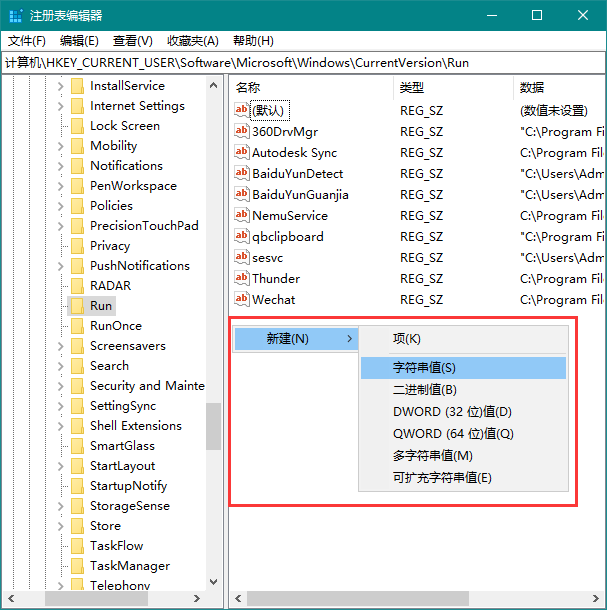This screenshot has width=607, height=610.
Task: Open the 收藏夹(A) menu
Action: (193, 41)
